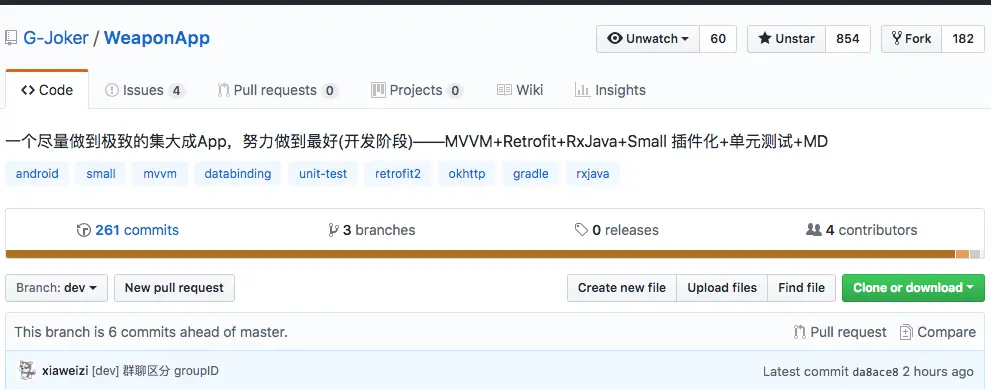The height and width of the screenshot is (389, 991).
Task: Switch to the Code tab
Action: [x=47, y=90]
